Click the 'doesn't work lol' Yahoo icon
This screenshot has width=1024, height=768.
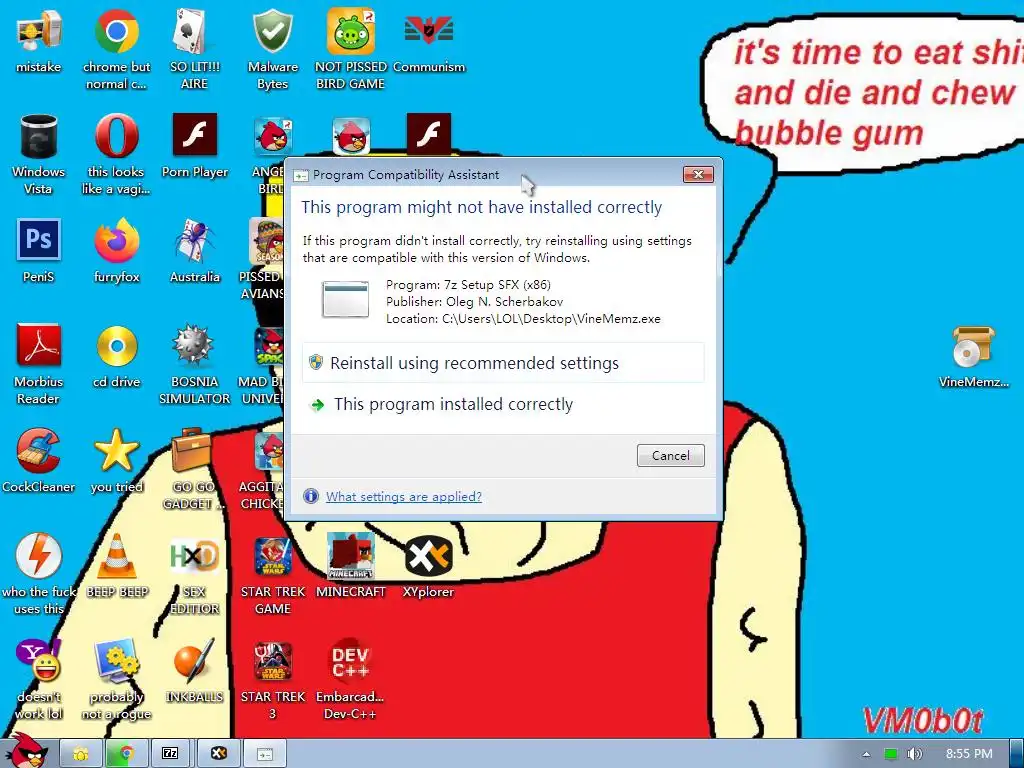click(39, 680)
